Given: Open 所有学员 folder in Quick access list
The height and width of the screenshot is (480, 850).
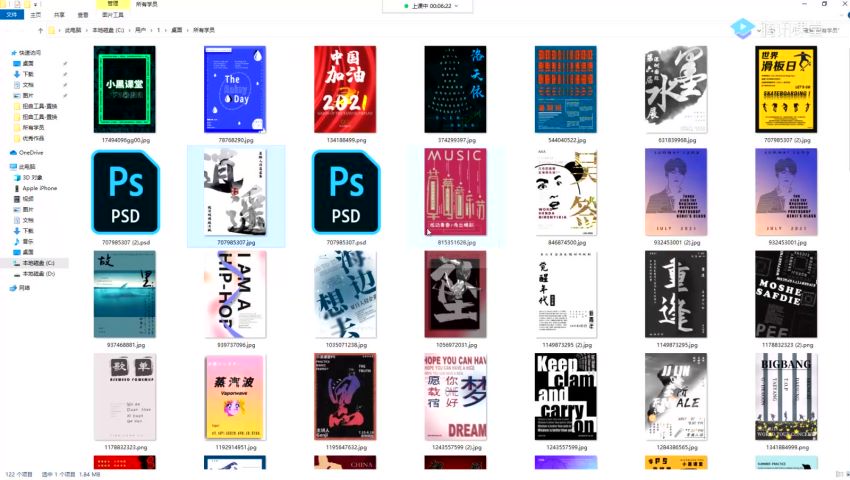Looking at the screenshot, I should pos(29,127).
